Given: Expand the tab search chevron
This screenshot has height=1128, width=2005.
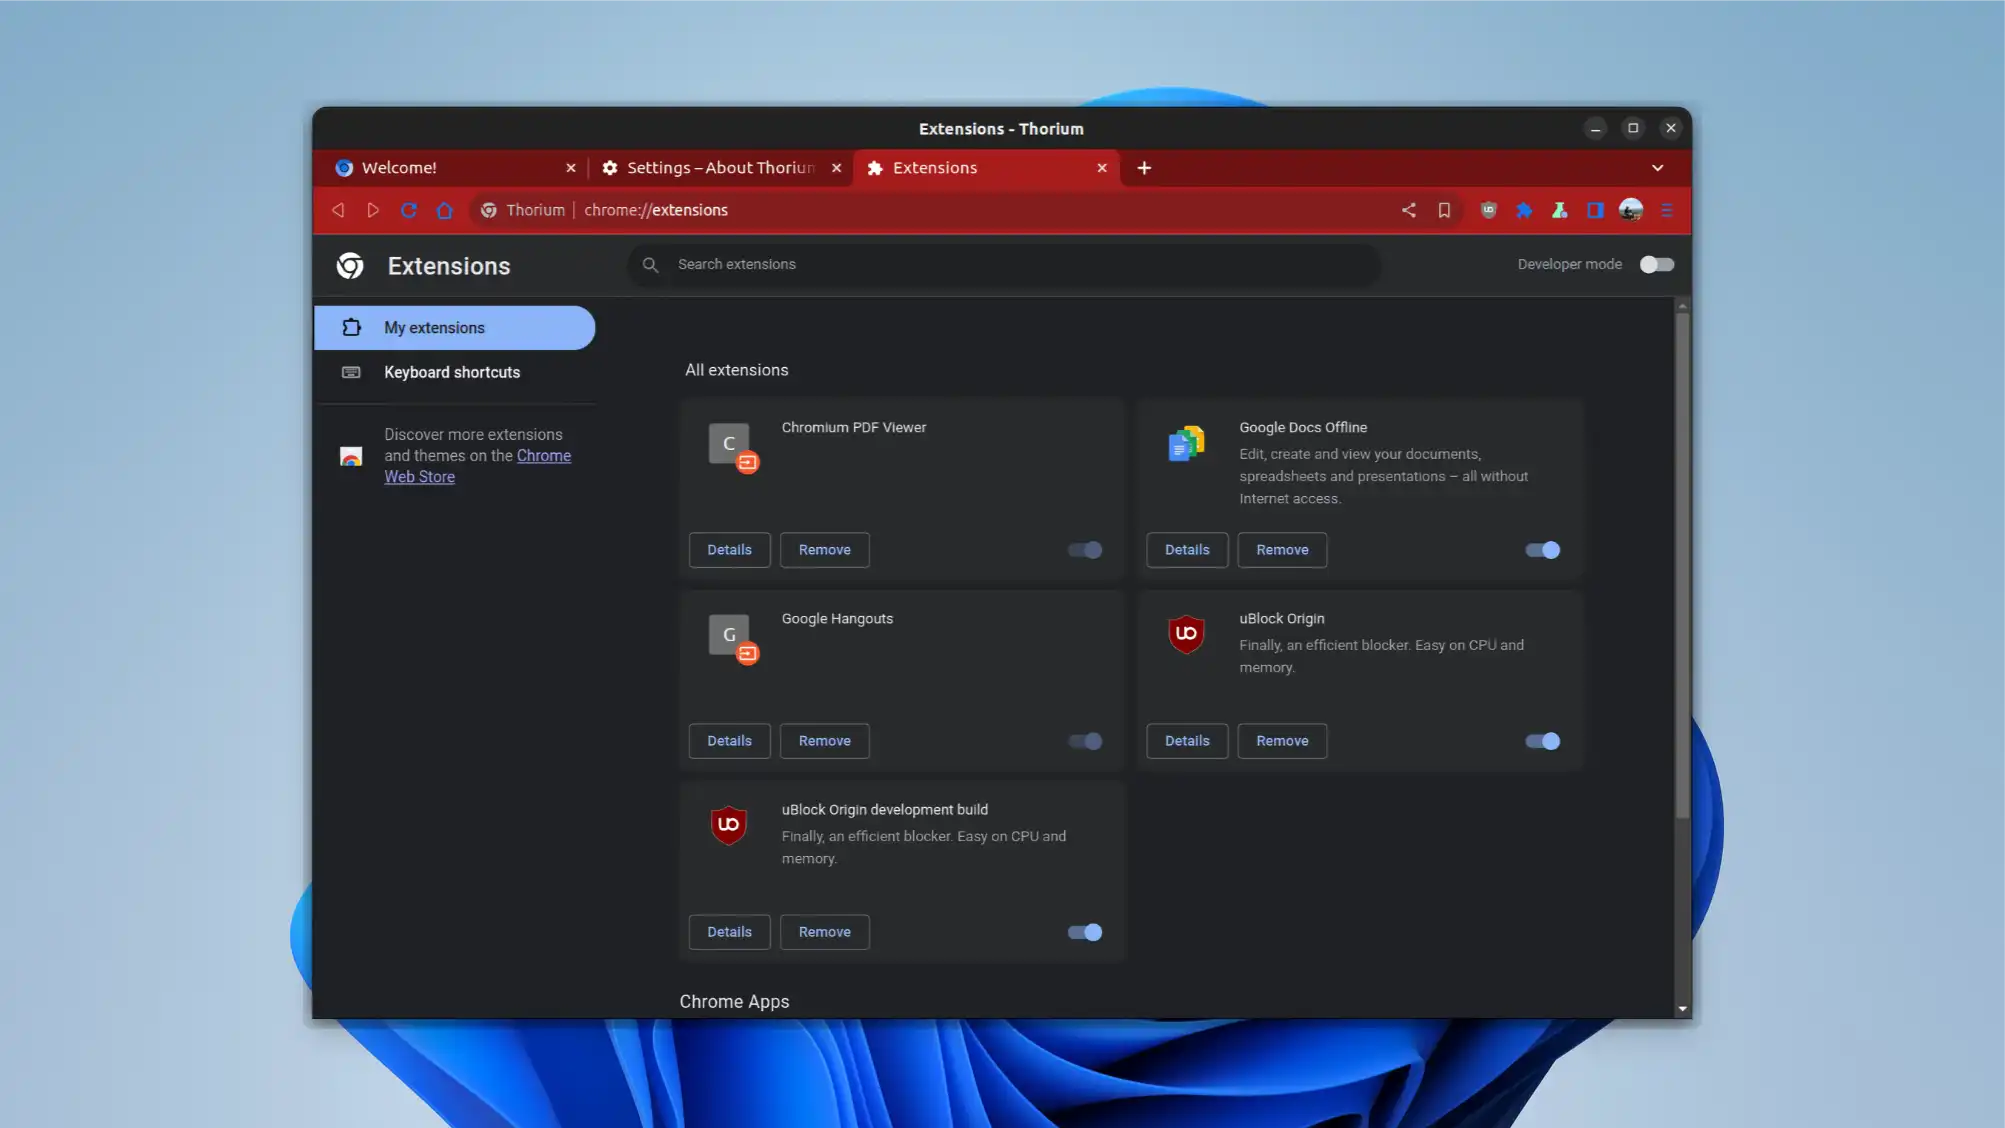Looking at the screenshot, I should [x=1658, y=167].
